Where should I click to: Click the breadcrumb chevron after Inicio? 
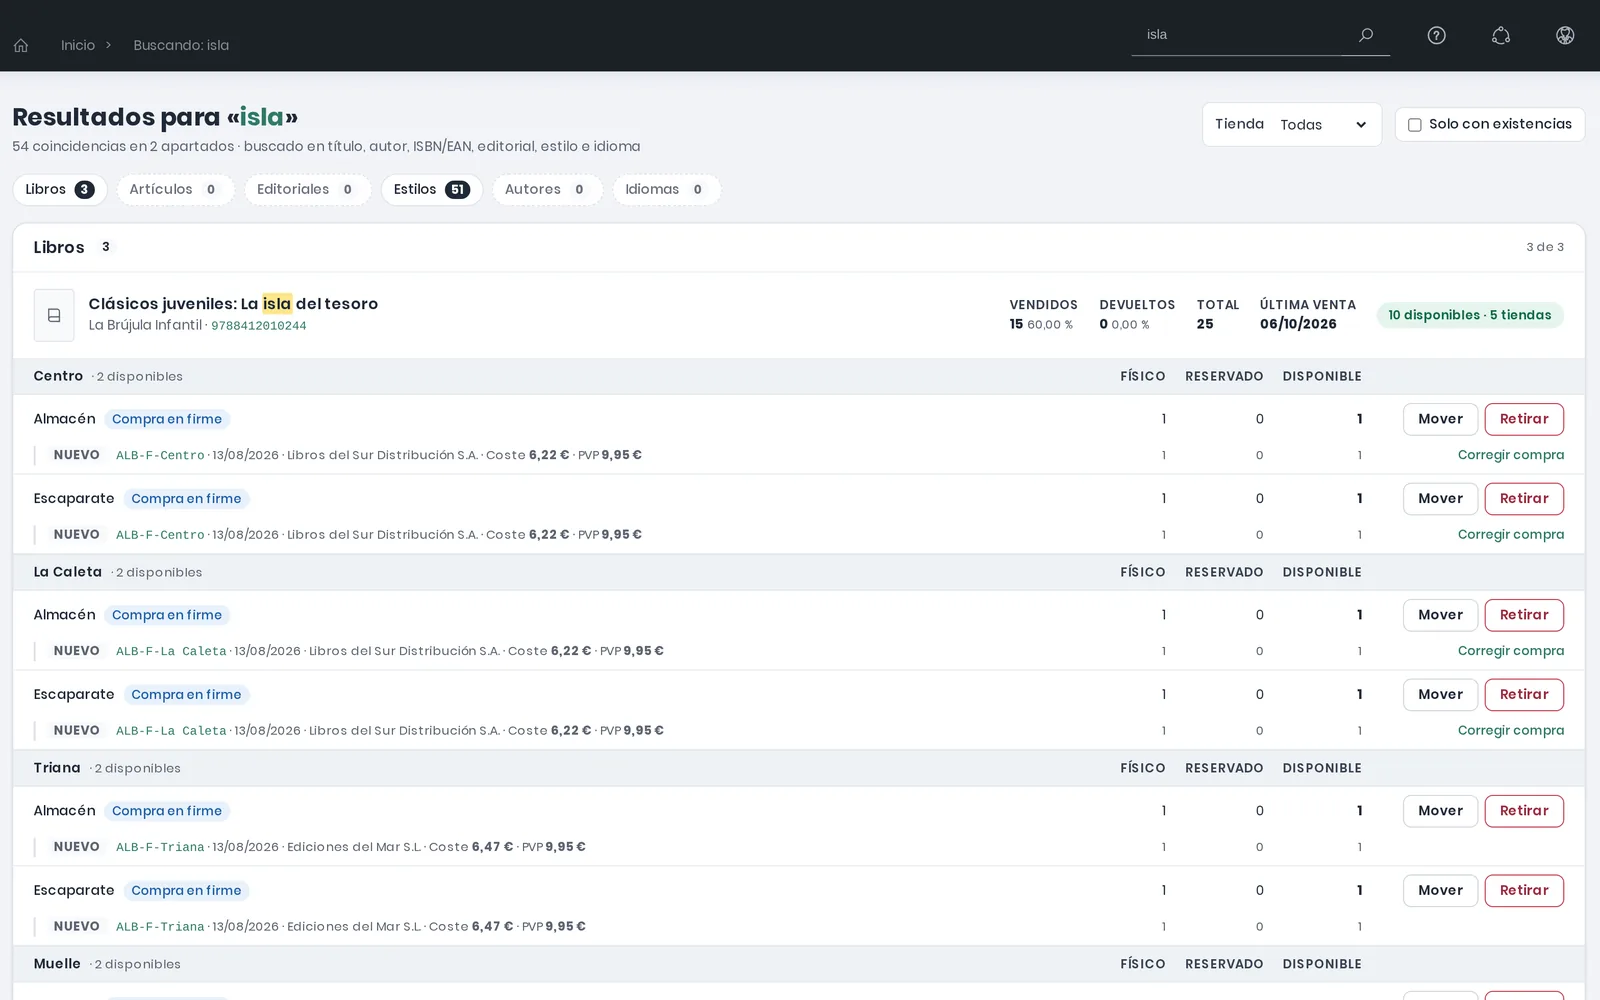coord(108,45)
